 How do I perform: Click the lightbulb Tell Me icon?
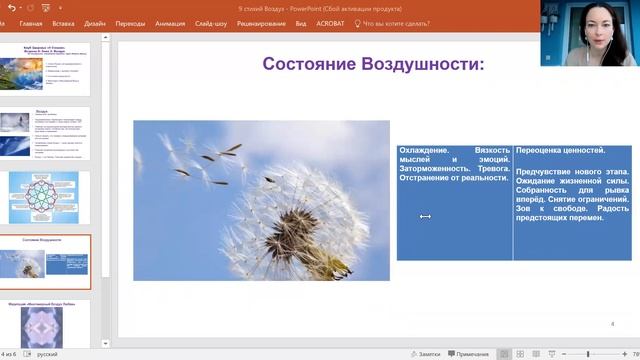[x=358, y=24]
